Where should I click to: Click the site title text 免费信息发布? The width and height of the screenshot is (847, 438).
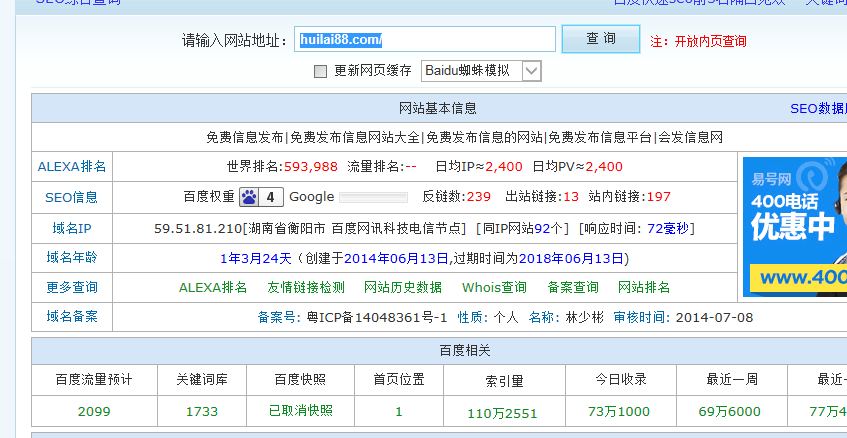(x=245, y=137)
